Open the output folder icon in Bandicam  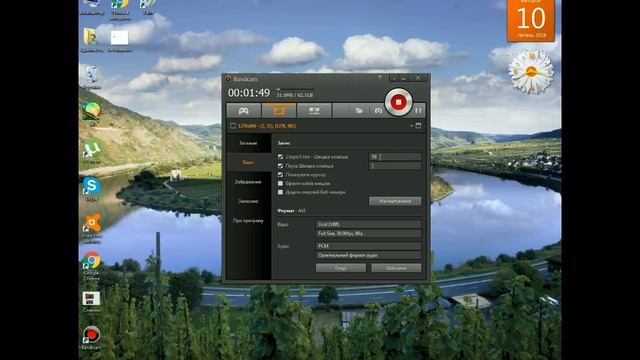tap(359, 111)
